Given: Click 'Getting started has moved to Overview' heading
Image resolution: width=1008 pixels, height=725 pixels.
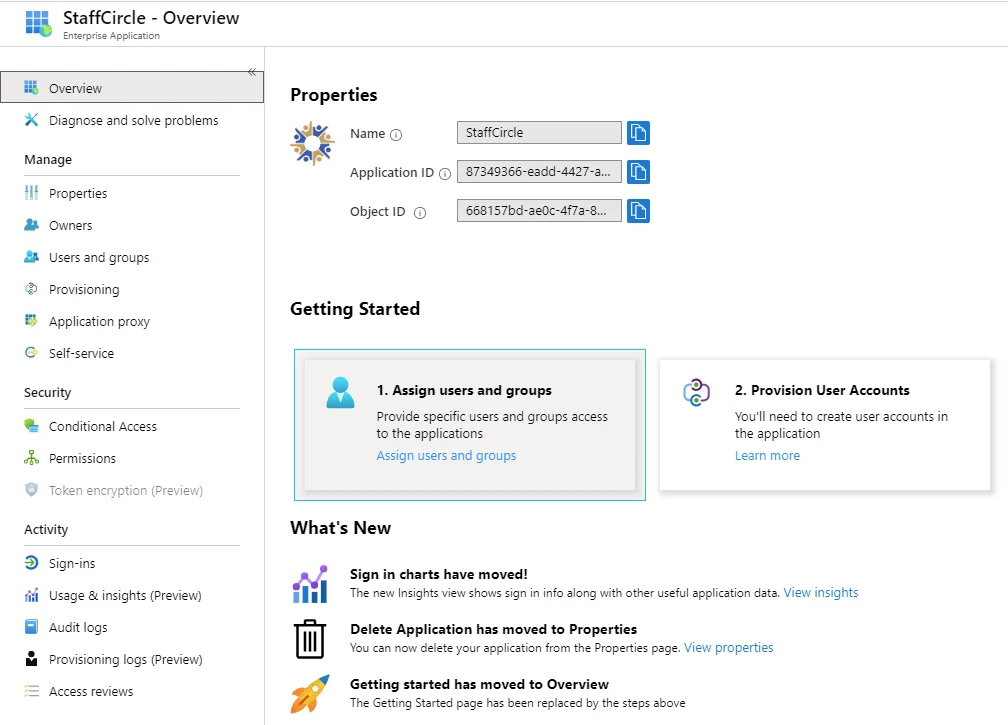Looking at the screenshot, I should pos(480,684).
